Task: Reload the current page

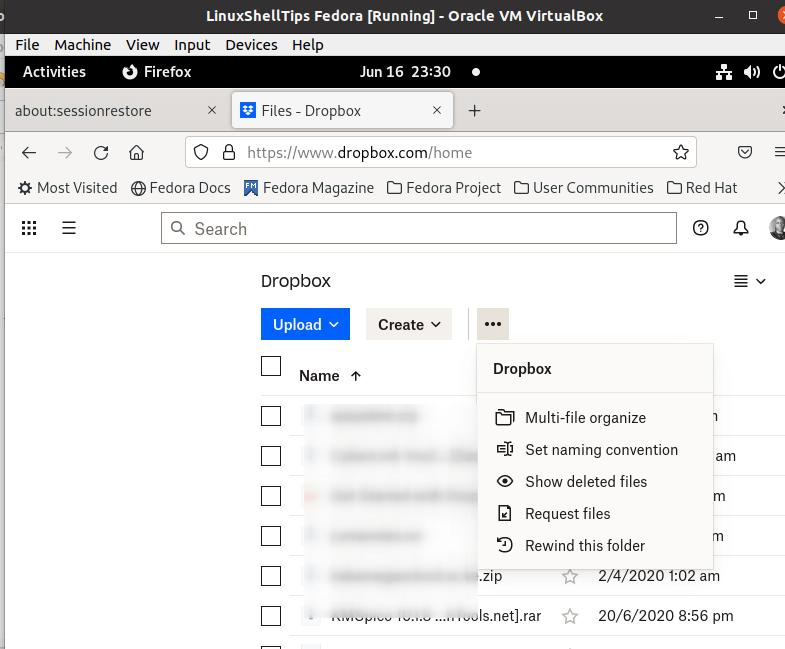Action: click(101, 152)
